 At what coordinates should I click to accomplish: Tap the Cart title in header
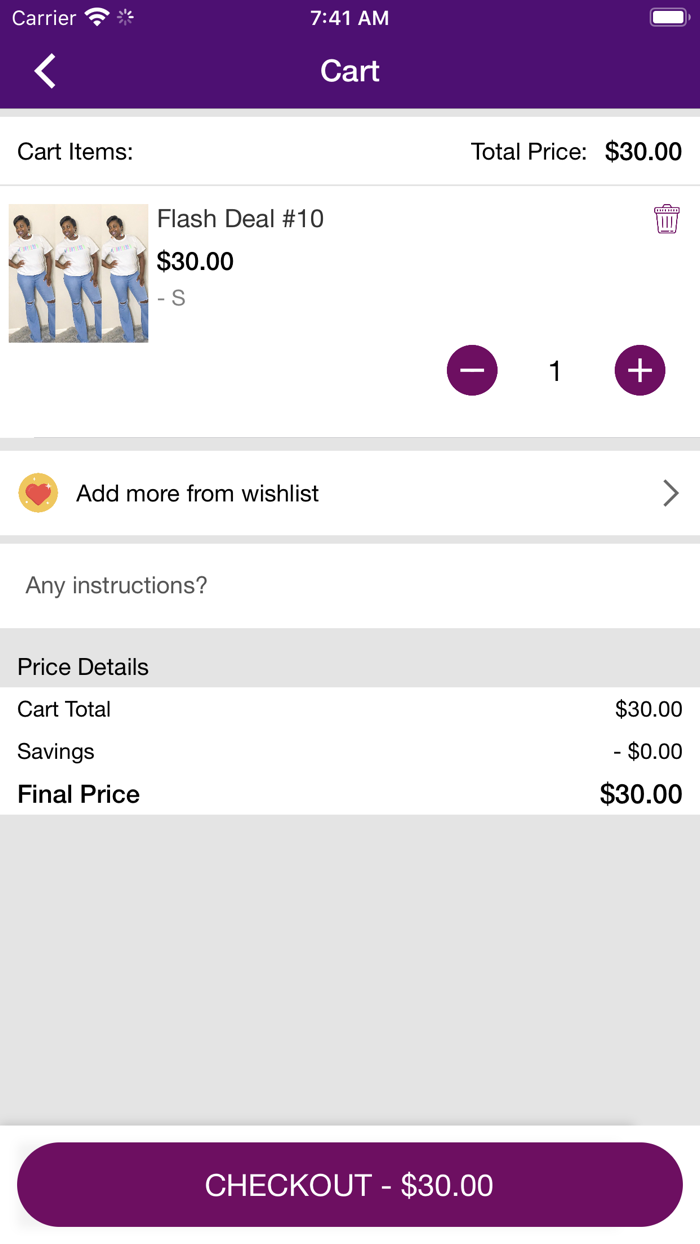[350, 71]
